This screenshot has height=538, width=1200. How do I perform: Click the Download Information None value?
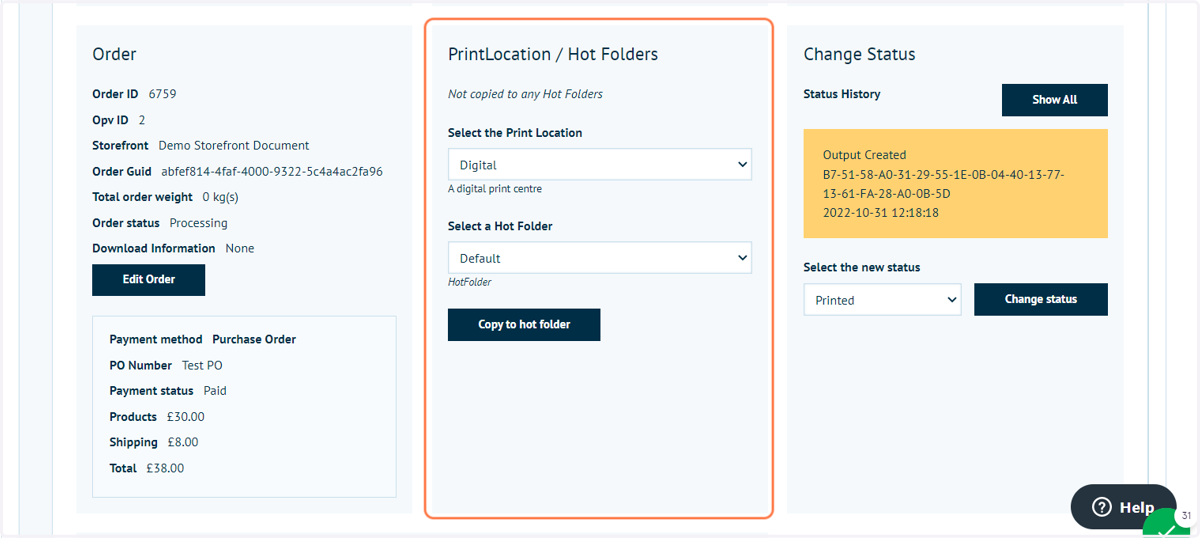tap(240, 248)
